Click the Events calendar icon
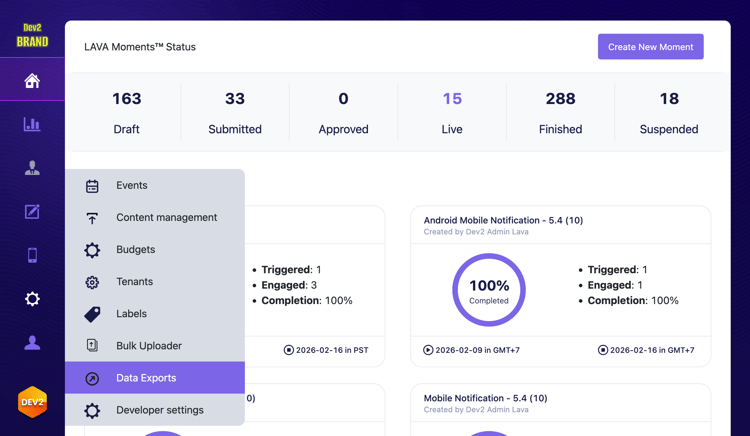 (92, 185)
